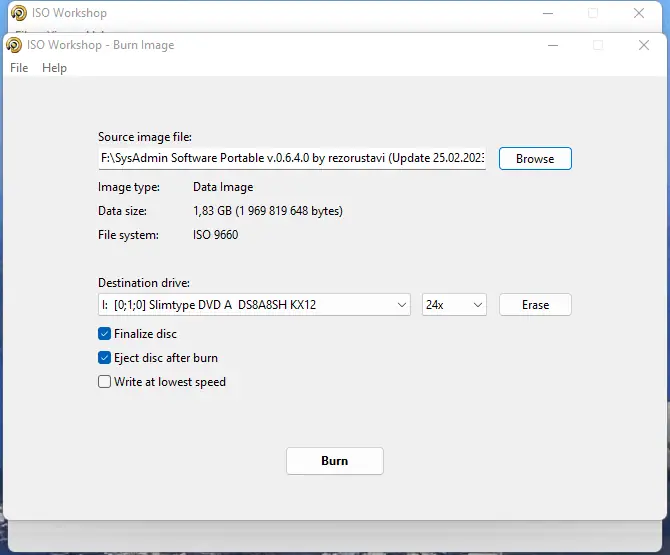Toggle Eject disc after burn checkbox
The height and width of the screenshot is (555, 670).
[104, 358]
